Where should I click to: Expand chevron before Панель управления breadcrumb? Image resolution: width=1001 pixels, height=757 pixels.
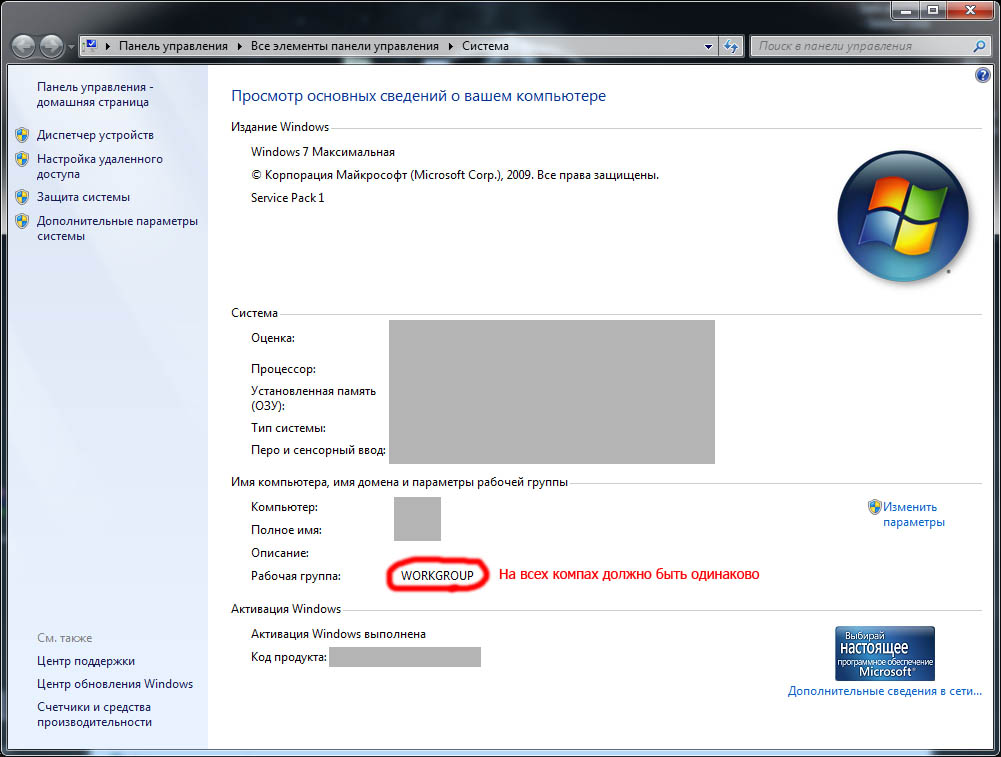click(108, 46)
